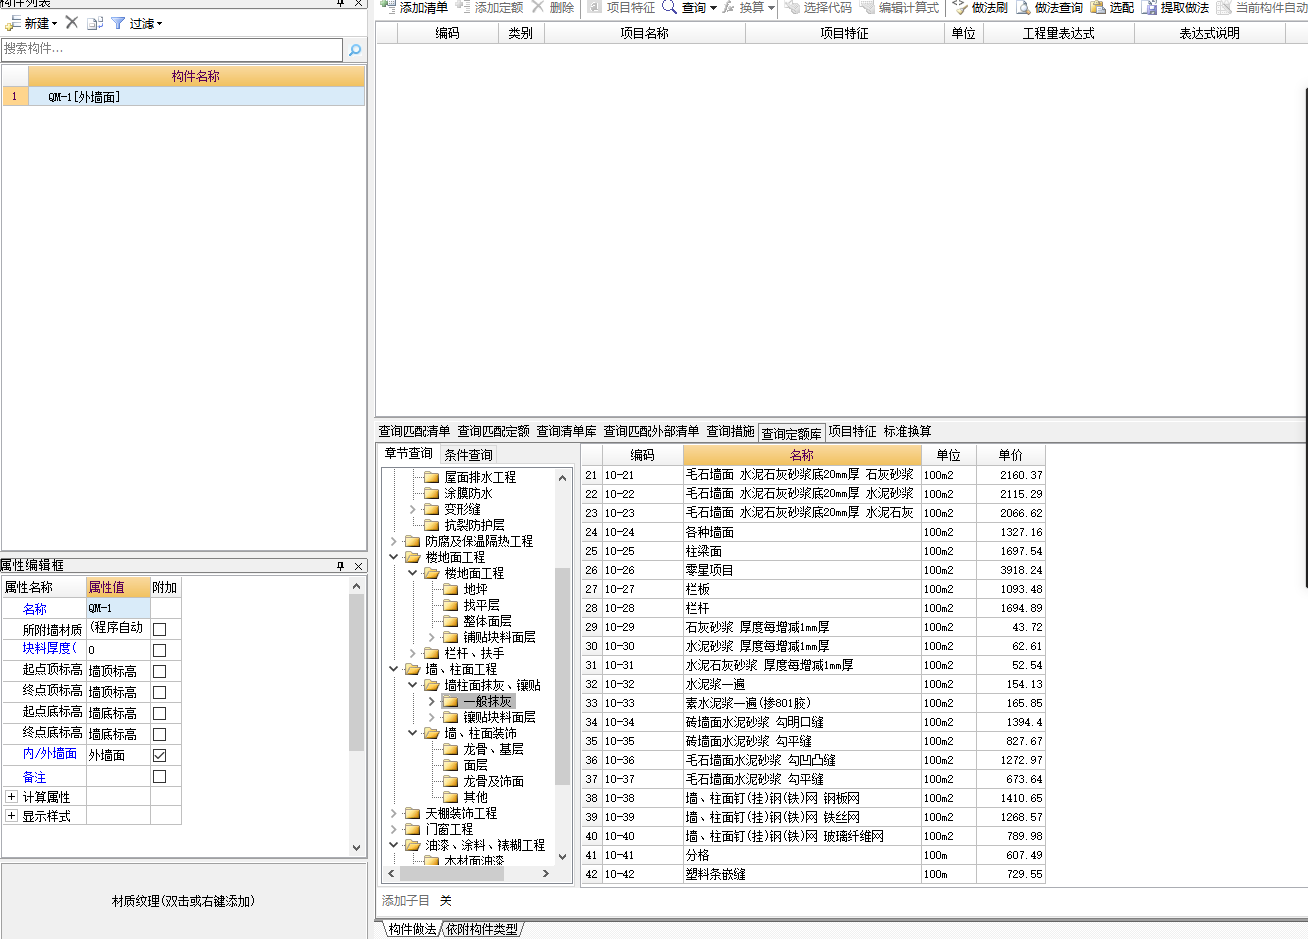This screenshot has width=1308, height=939.
Task: Click the tree vertical scrollbar up arrow
Action: [562, 478]
